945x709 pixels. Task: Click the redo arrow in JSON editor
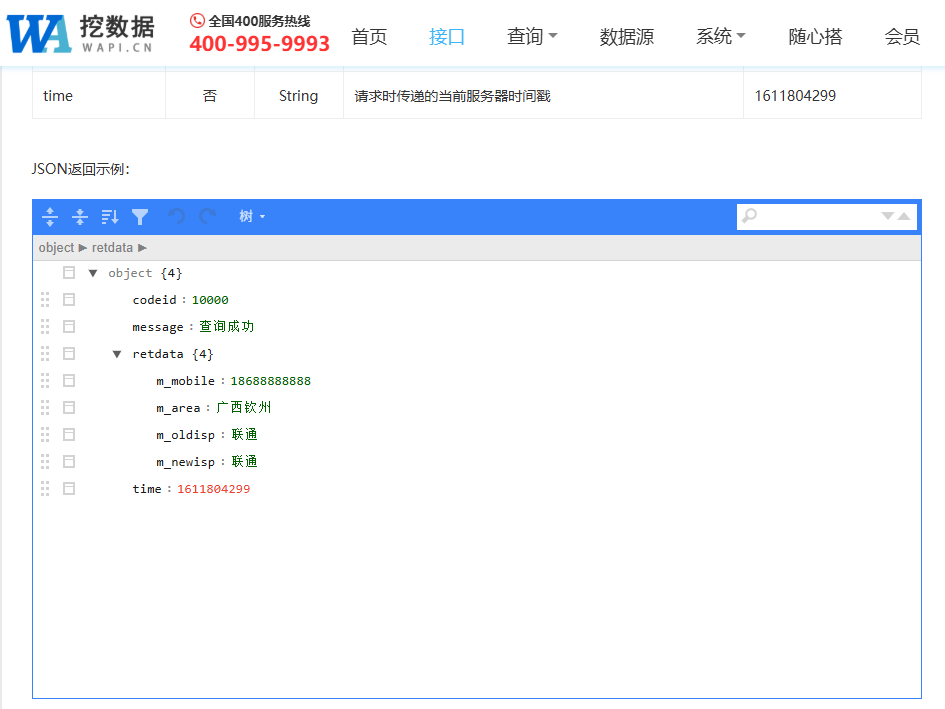click(x=207, y=216)
